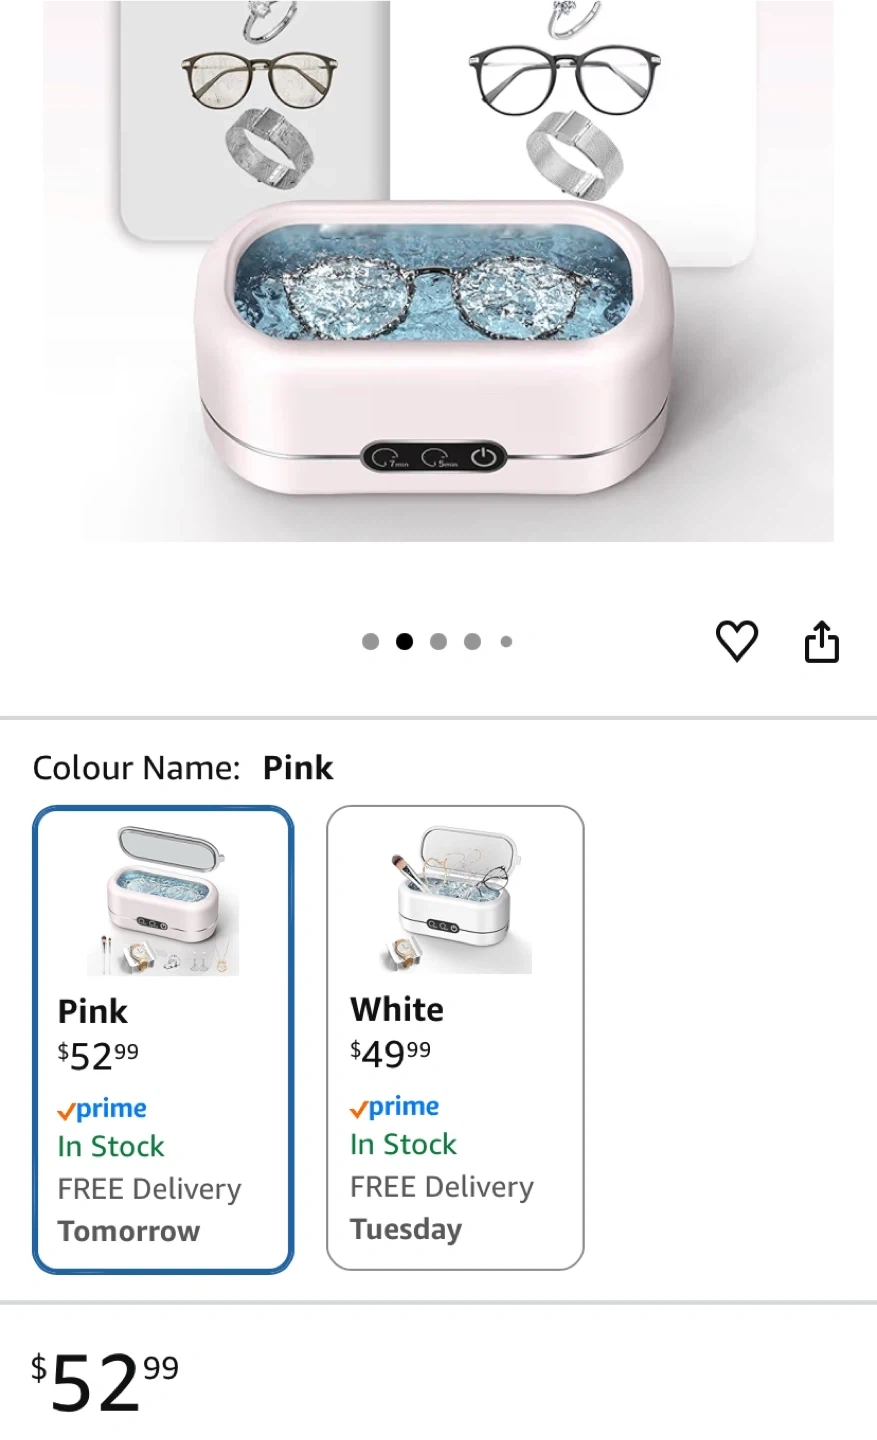Screen dimensions: 877x1440
Task: Click the White variant thumbnail image
Action: (x=455, y=898)
